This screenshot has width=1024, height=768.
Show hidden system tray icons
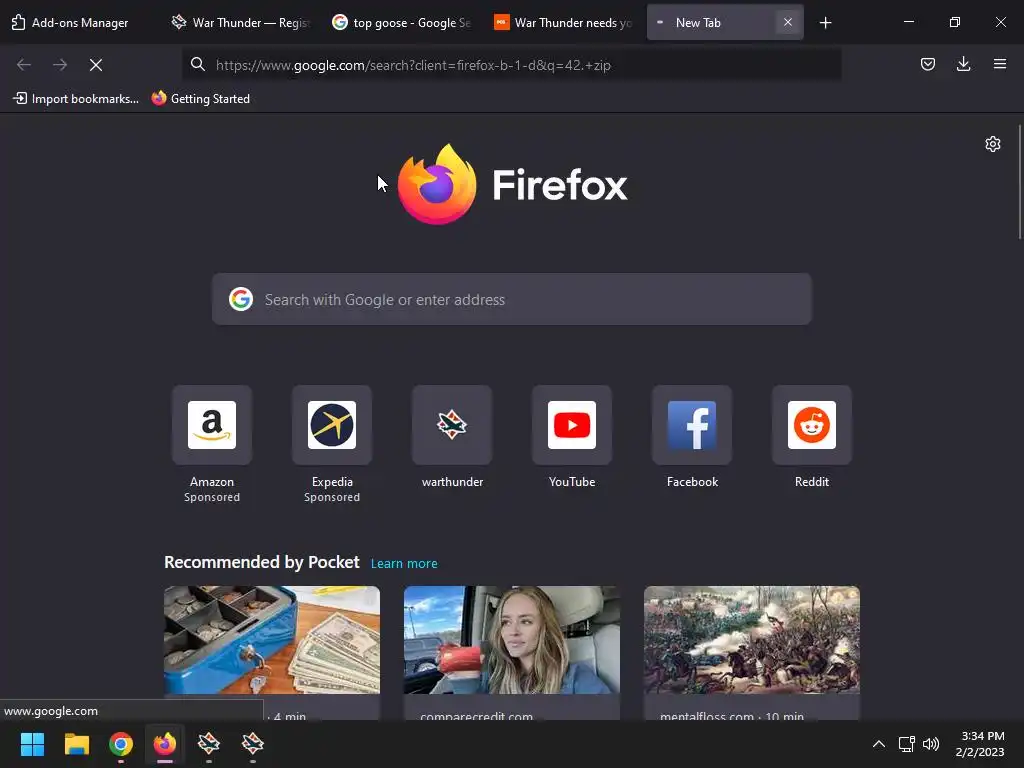[x=879, y=744]
